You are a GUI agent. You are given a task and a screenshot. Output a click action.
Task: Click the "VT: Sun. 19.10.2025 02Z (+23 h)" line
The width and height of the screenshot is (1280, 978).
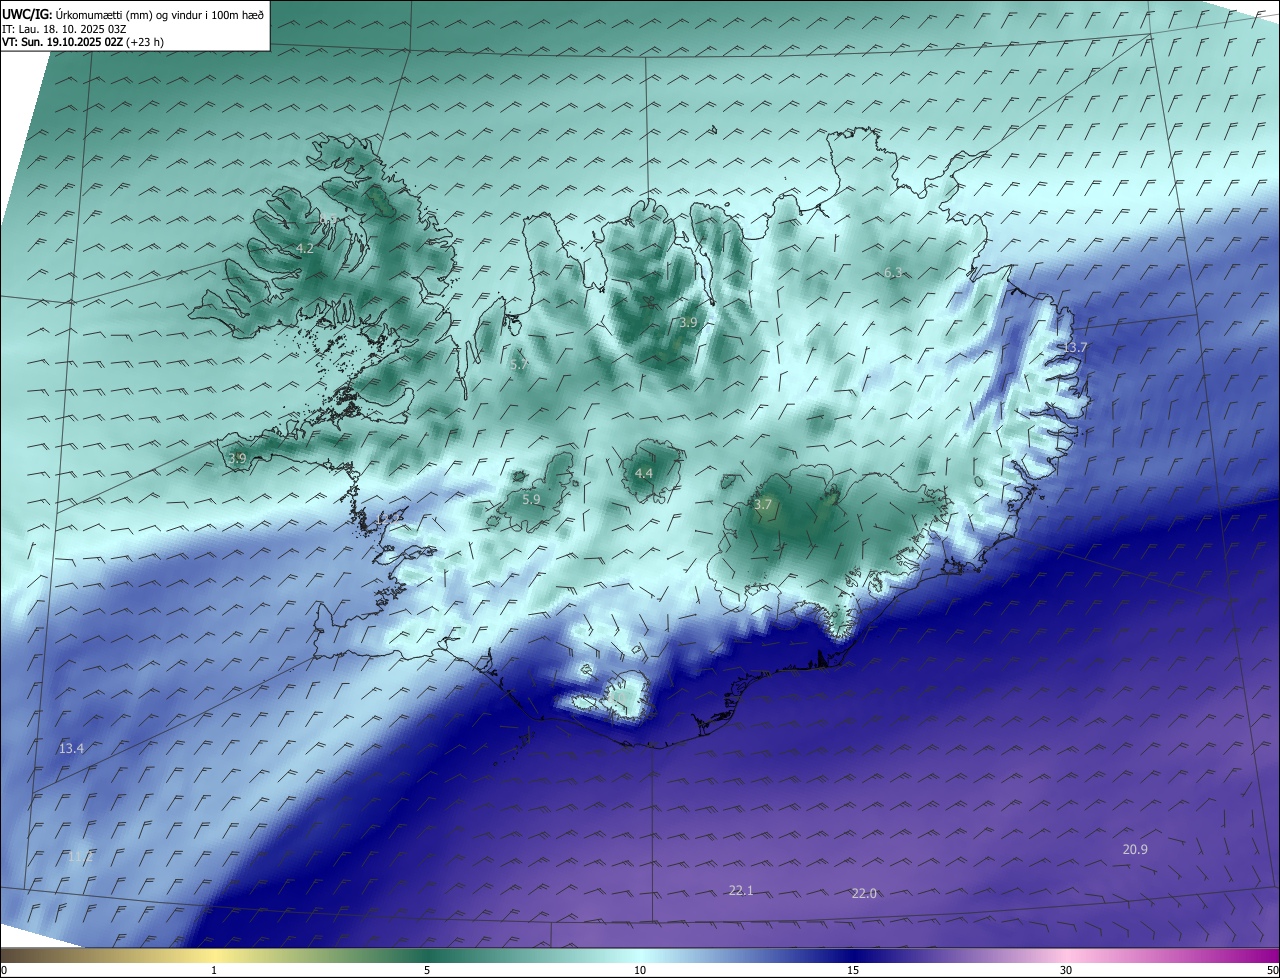pyautogui.click(x=83, y=42)
